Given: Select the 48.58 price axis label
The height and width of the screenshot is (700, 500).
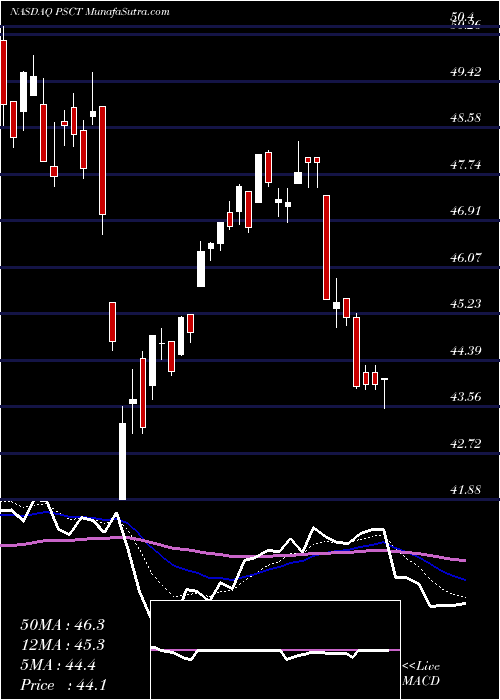Looking at the screenshot, I should pos(465,118).
